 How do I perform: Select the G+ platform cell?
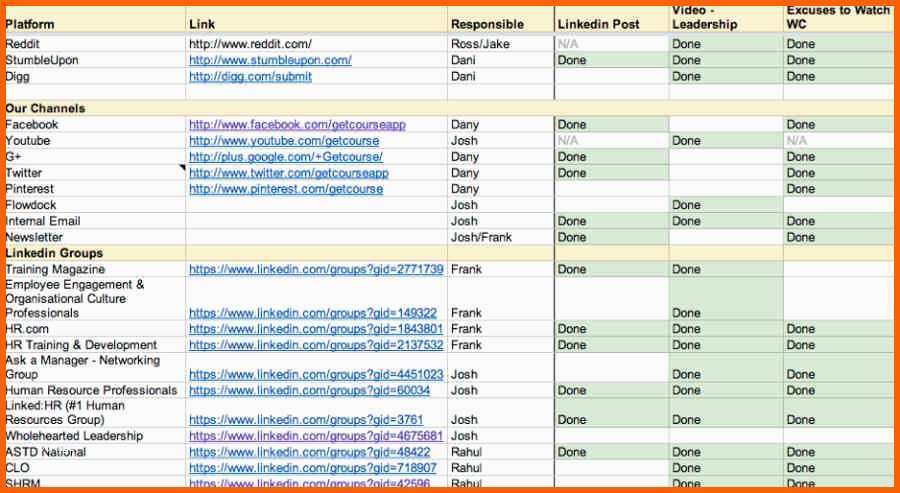pos(95,157)
